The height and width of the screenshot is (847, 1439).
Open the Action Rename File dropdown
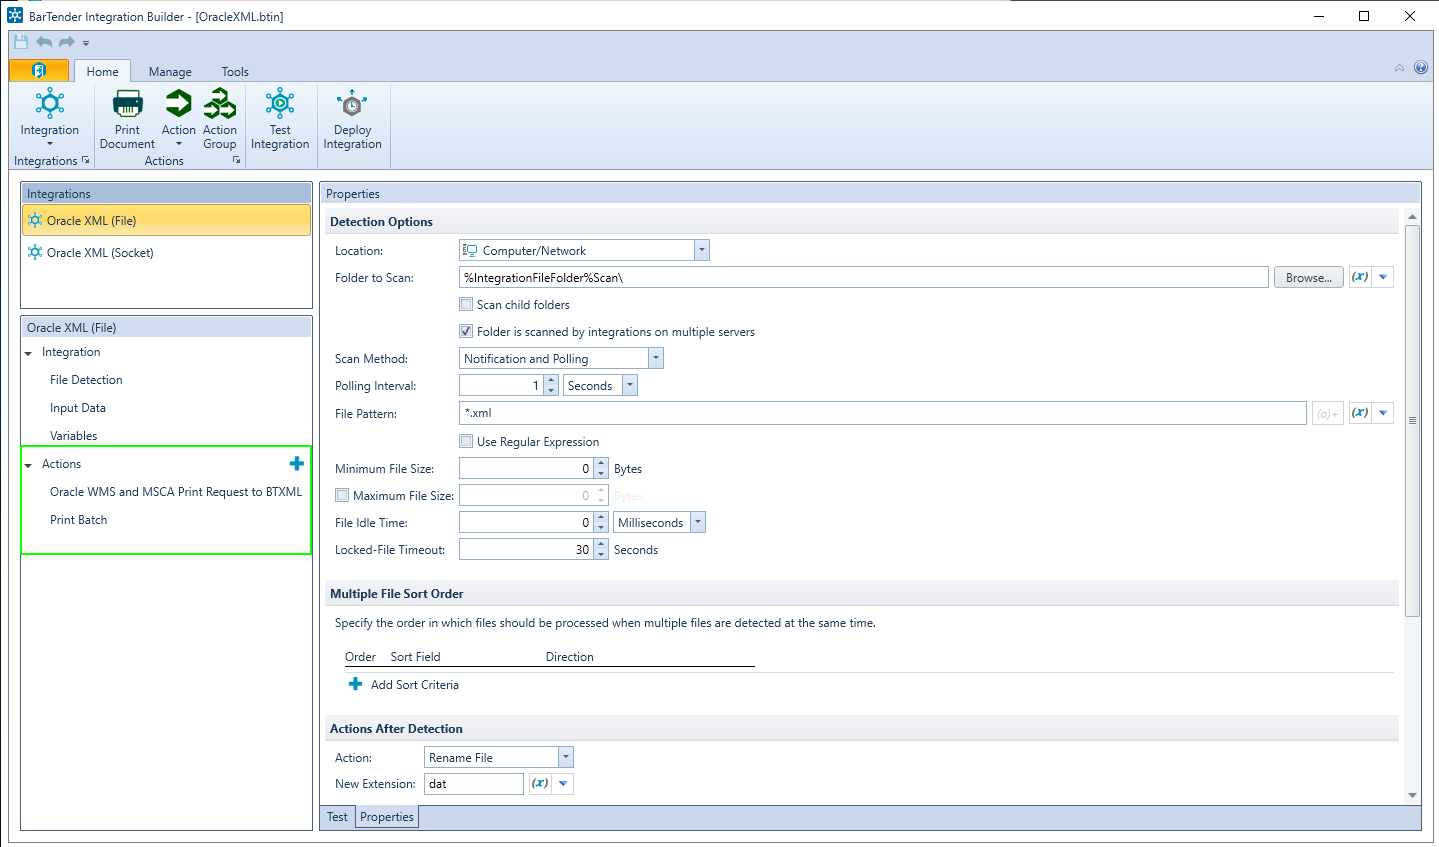(566, 757)
